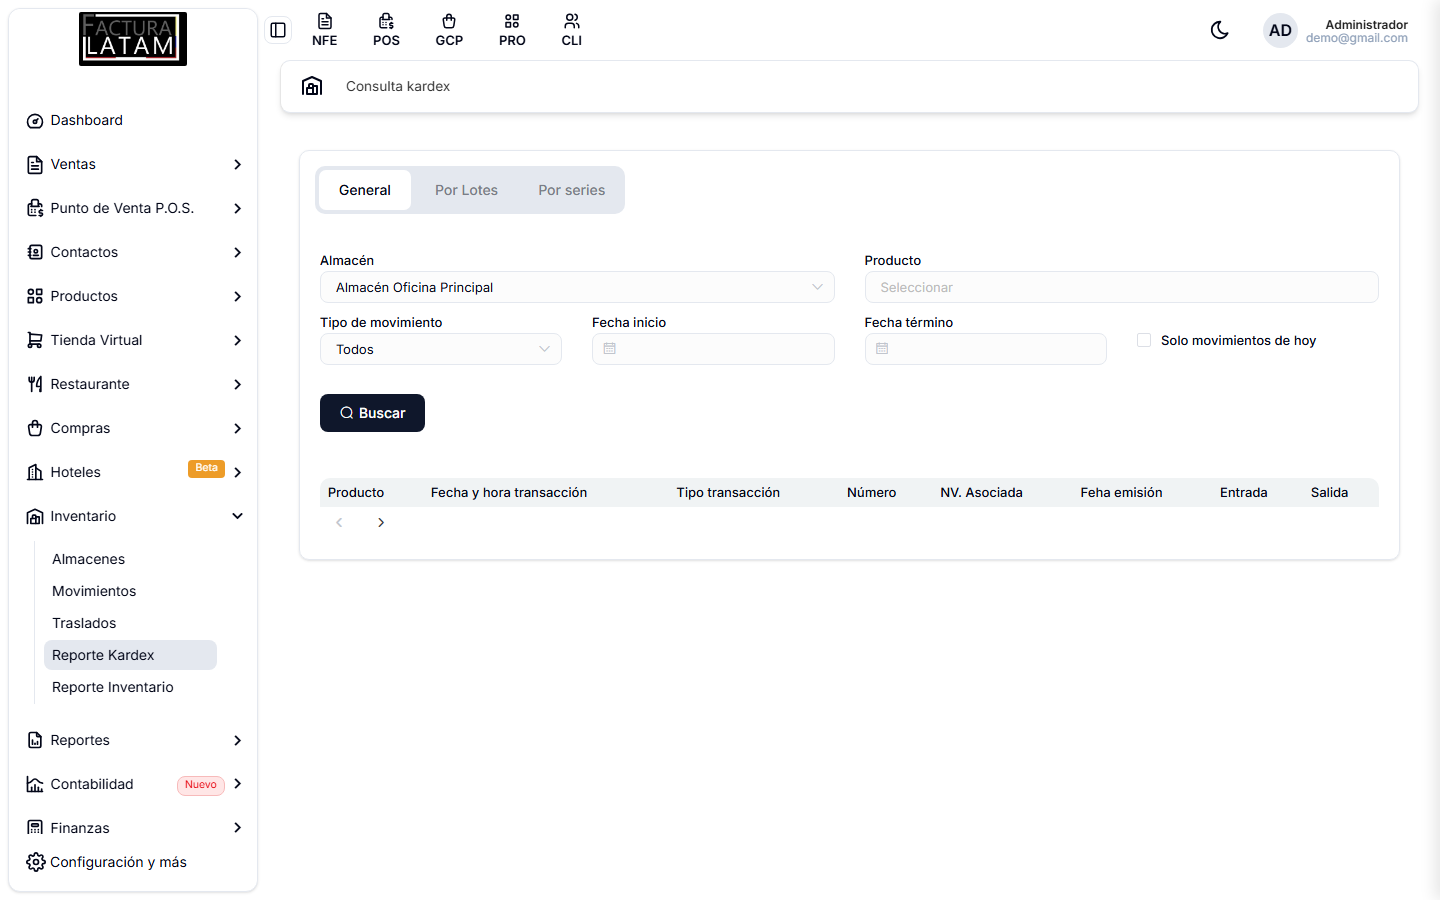
Task: Expand the Tienda Virtual menu
Action: [x=133, y=340]
